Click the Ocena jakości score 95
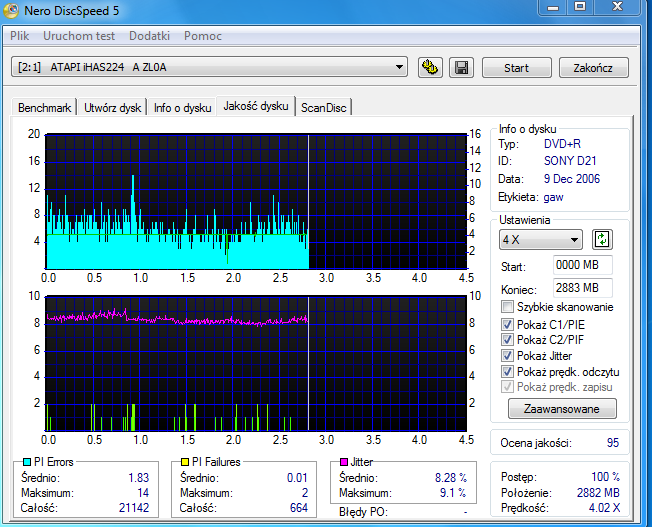Viewport: 652px width, 527px height. coord(612,443)
